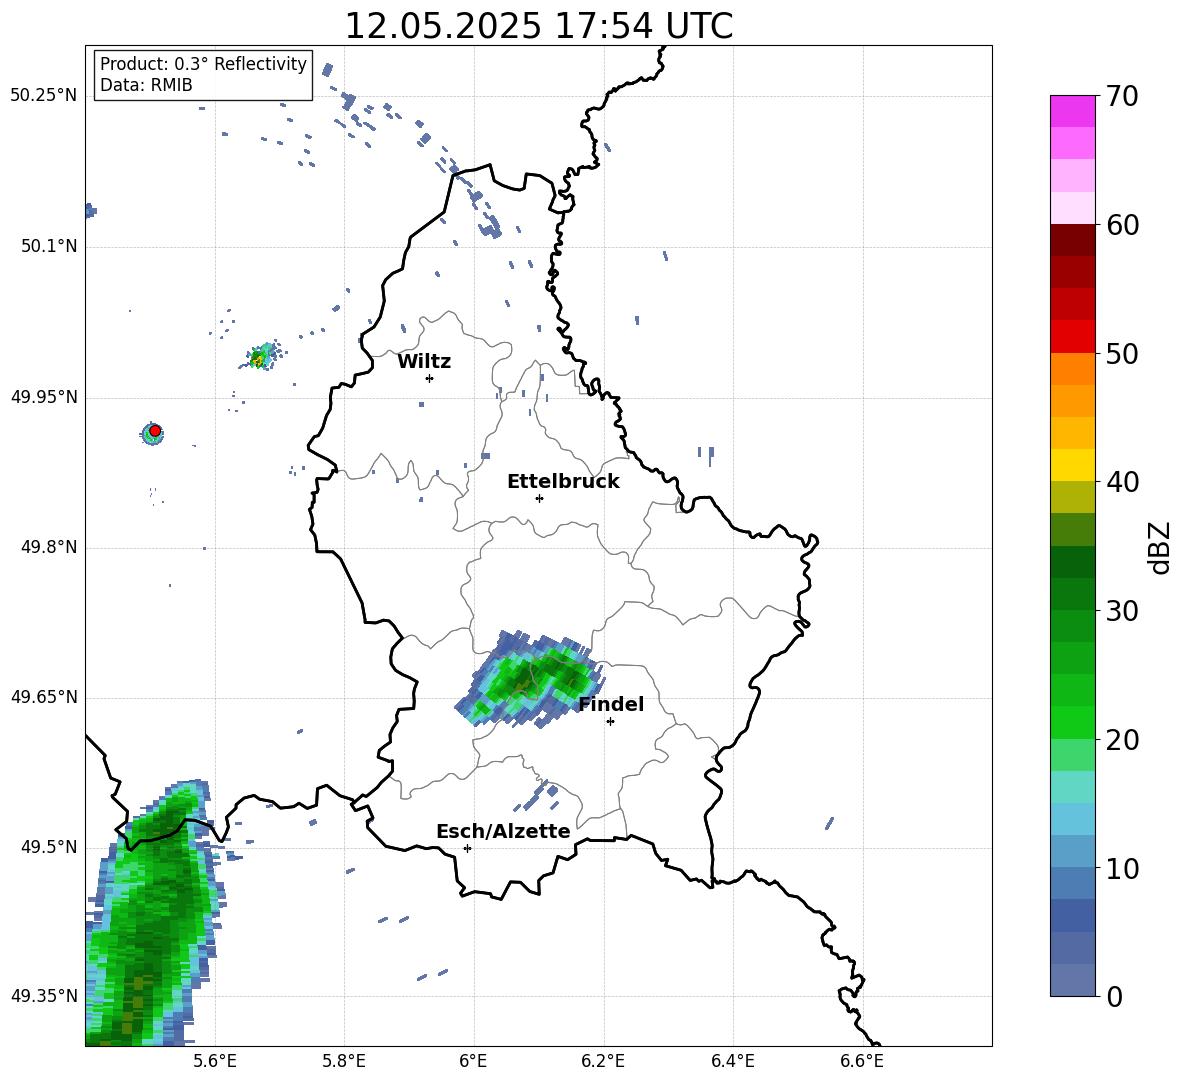The width and height of the screenshot is (1184, 1081).
Task: Click the 6.2°E longitude label
Action: coord(603,1061)
